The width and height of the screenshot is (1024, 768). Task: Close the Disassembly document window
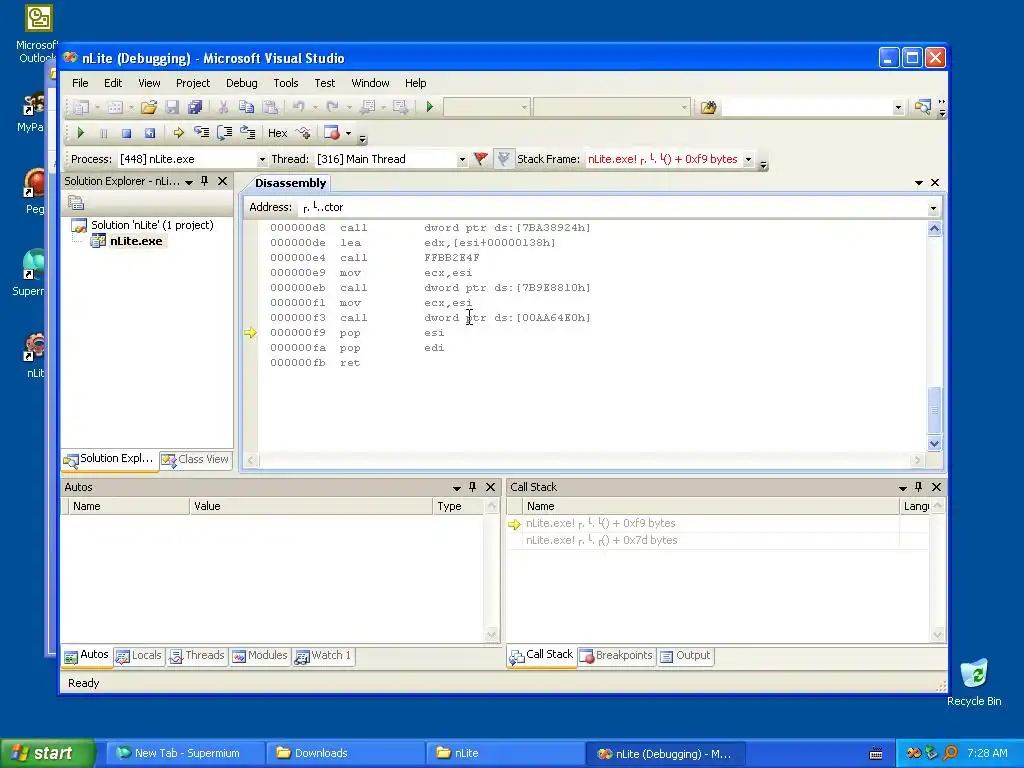[x=935, y=183]
